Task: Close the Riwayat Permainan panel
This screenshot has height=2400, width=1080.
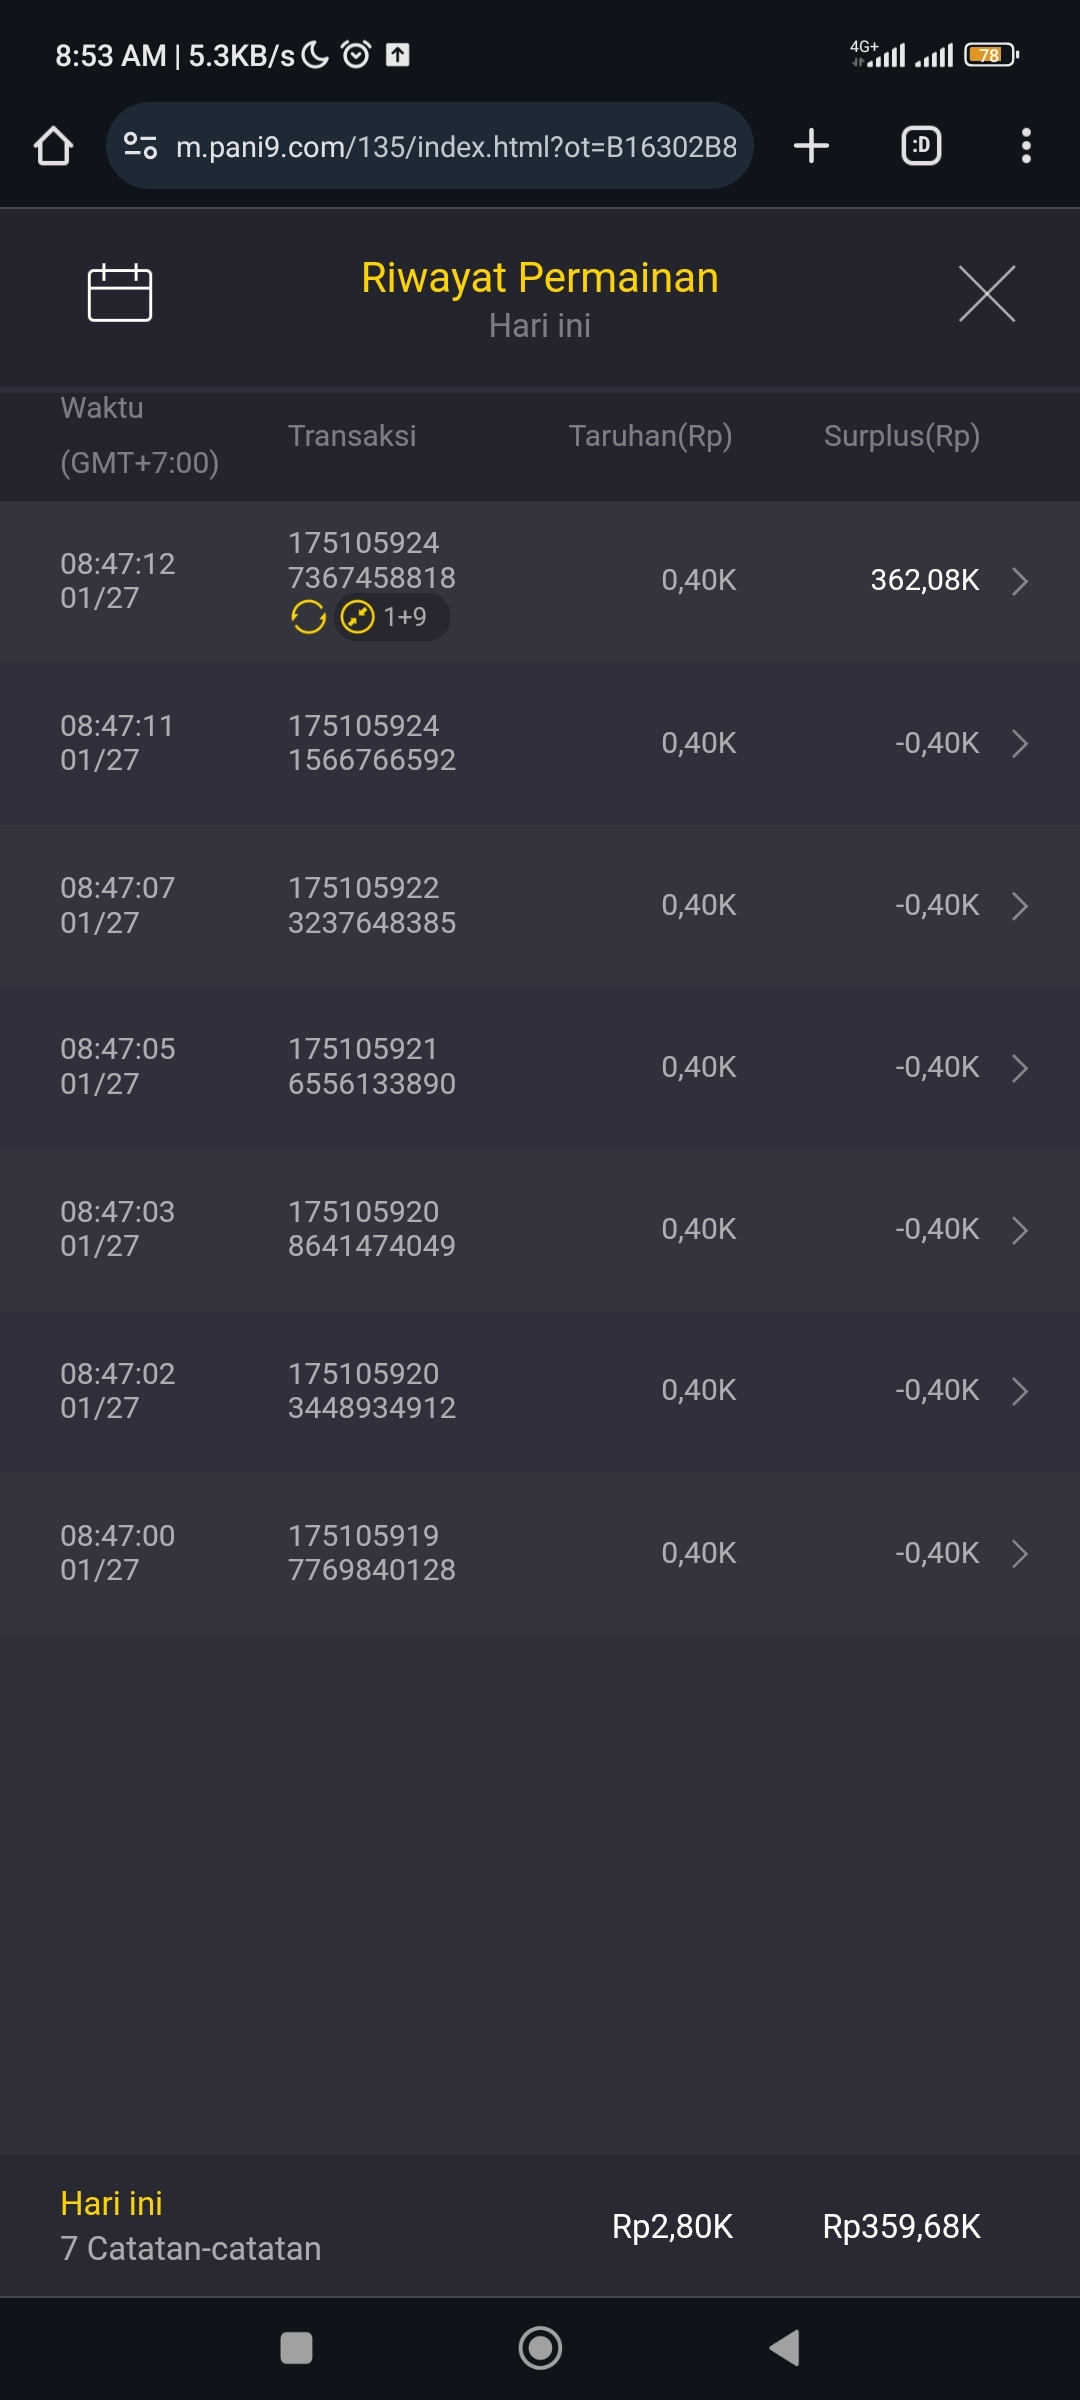Action: pyautogui.click(x=986, y=294)
